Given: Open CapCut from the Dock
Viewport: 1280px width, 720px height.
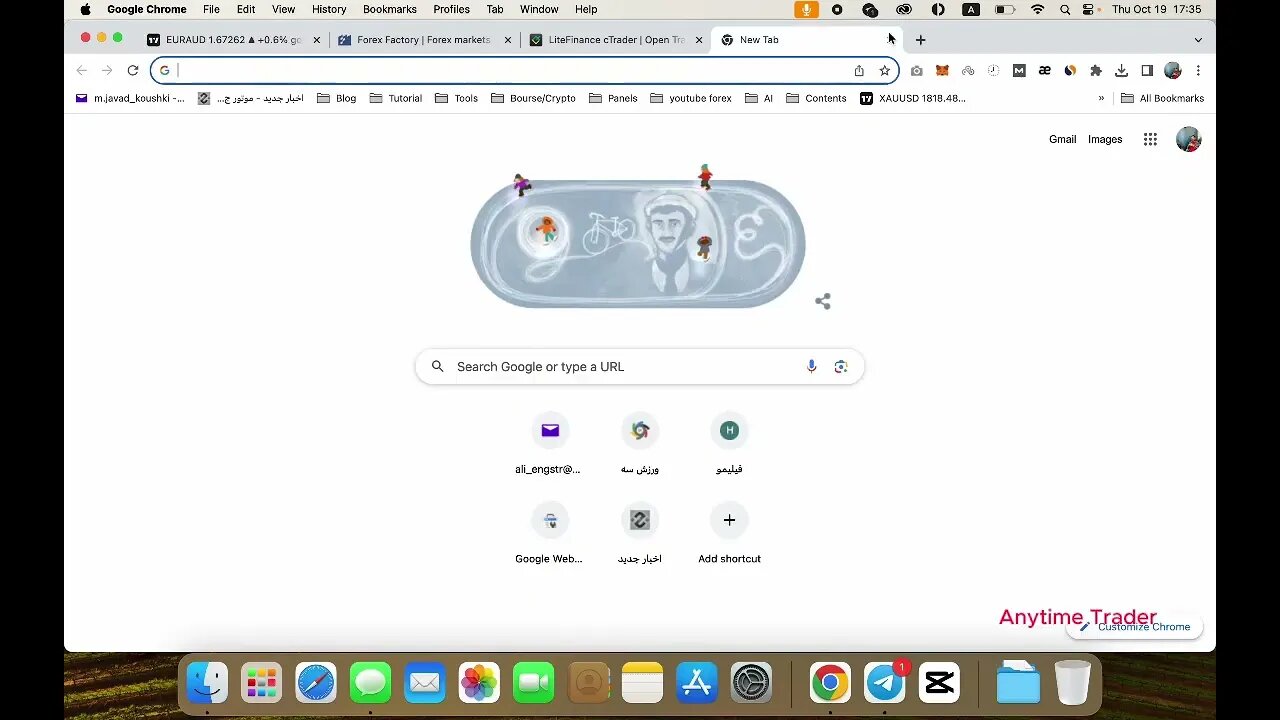Looking at the screenshot, I should pos(939,683).
